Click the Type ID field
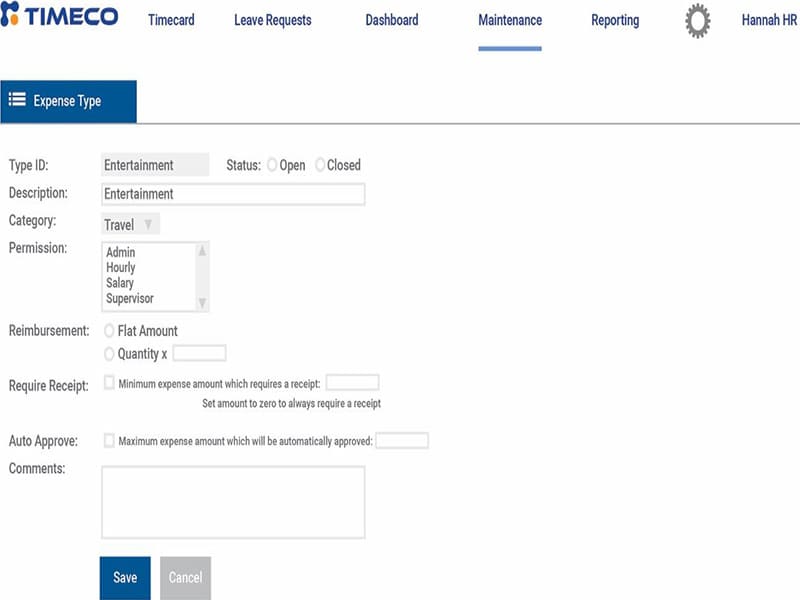This screenshot has height=600, width=800. 155,165
